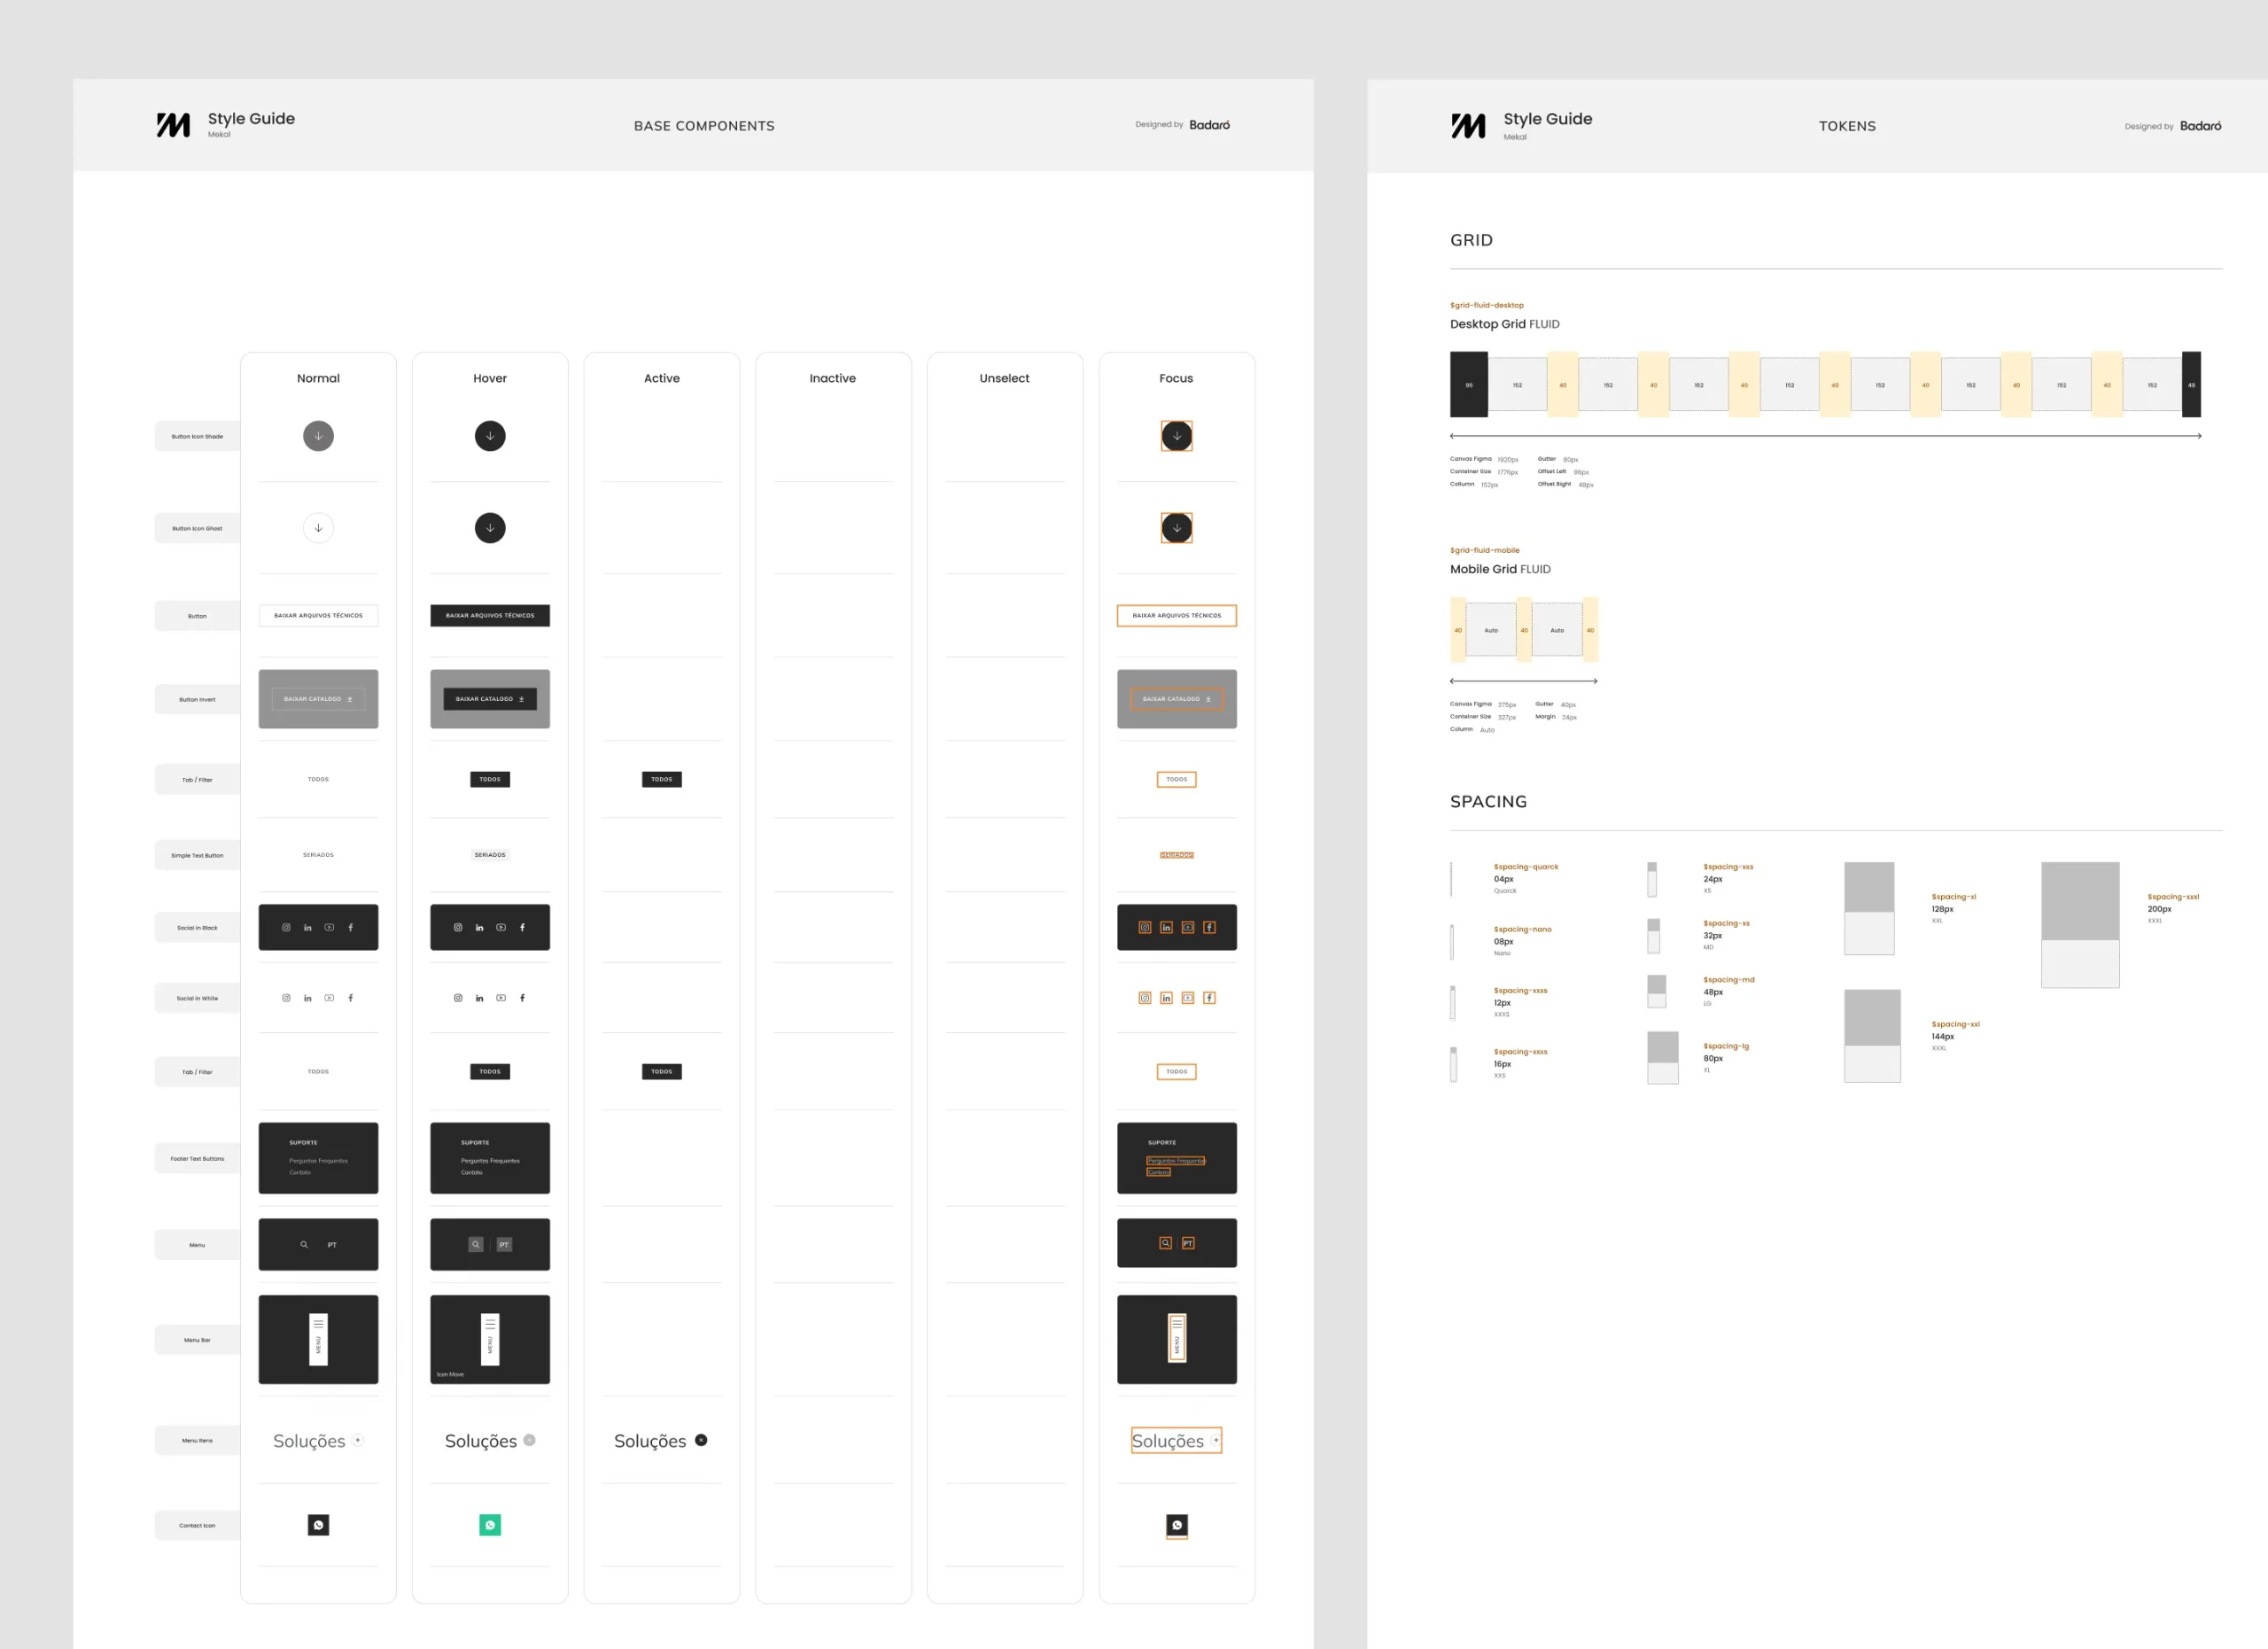
Task: Click Mekal logo on Tokens page
Action: (x=1468, y=126)
